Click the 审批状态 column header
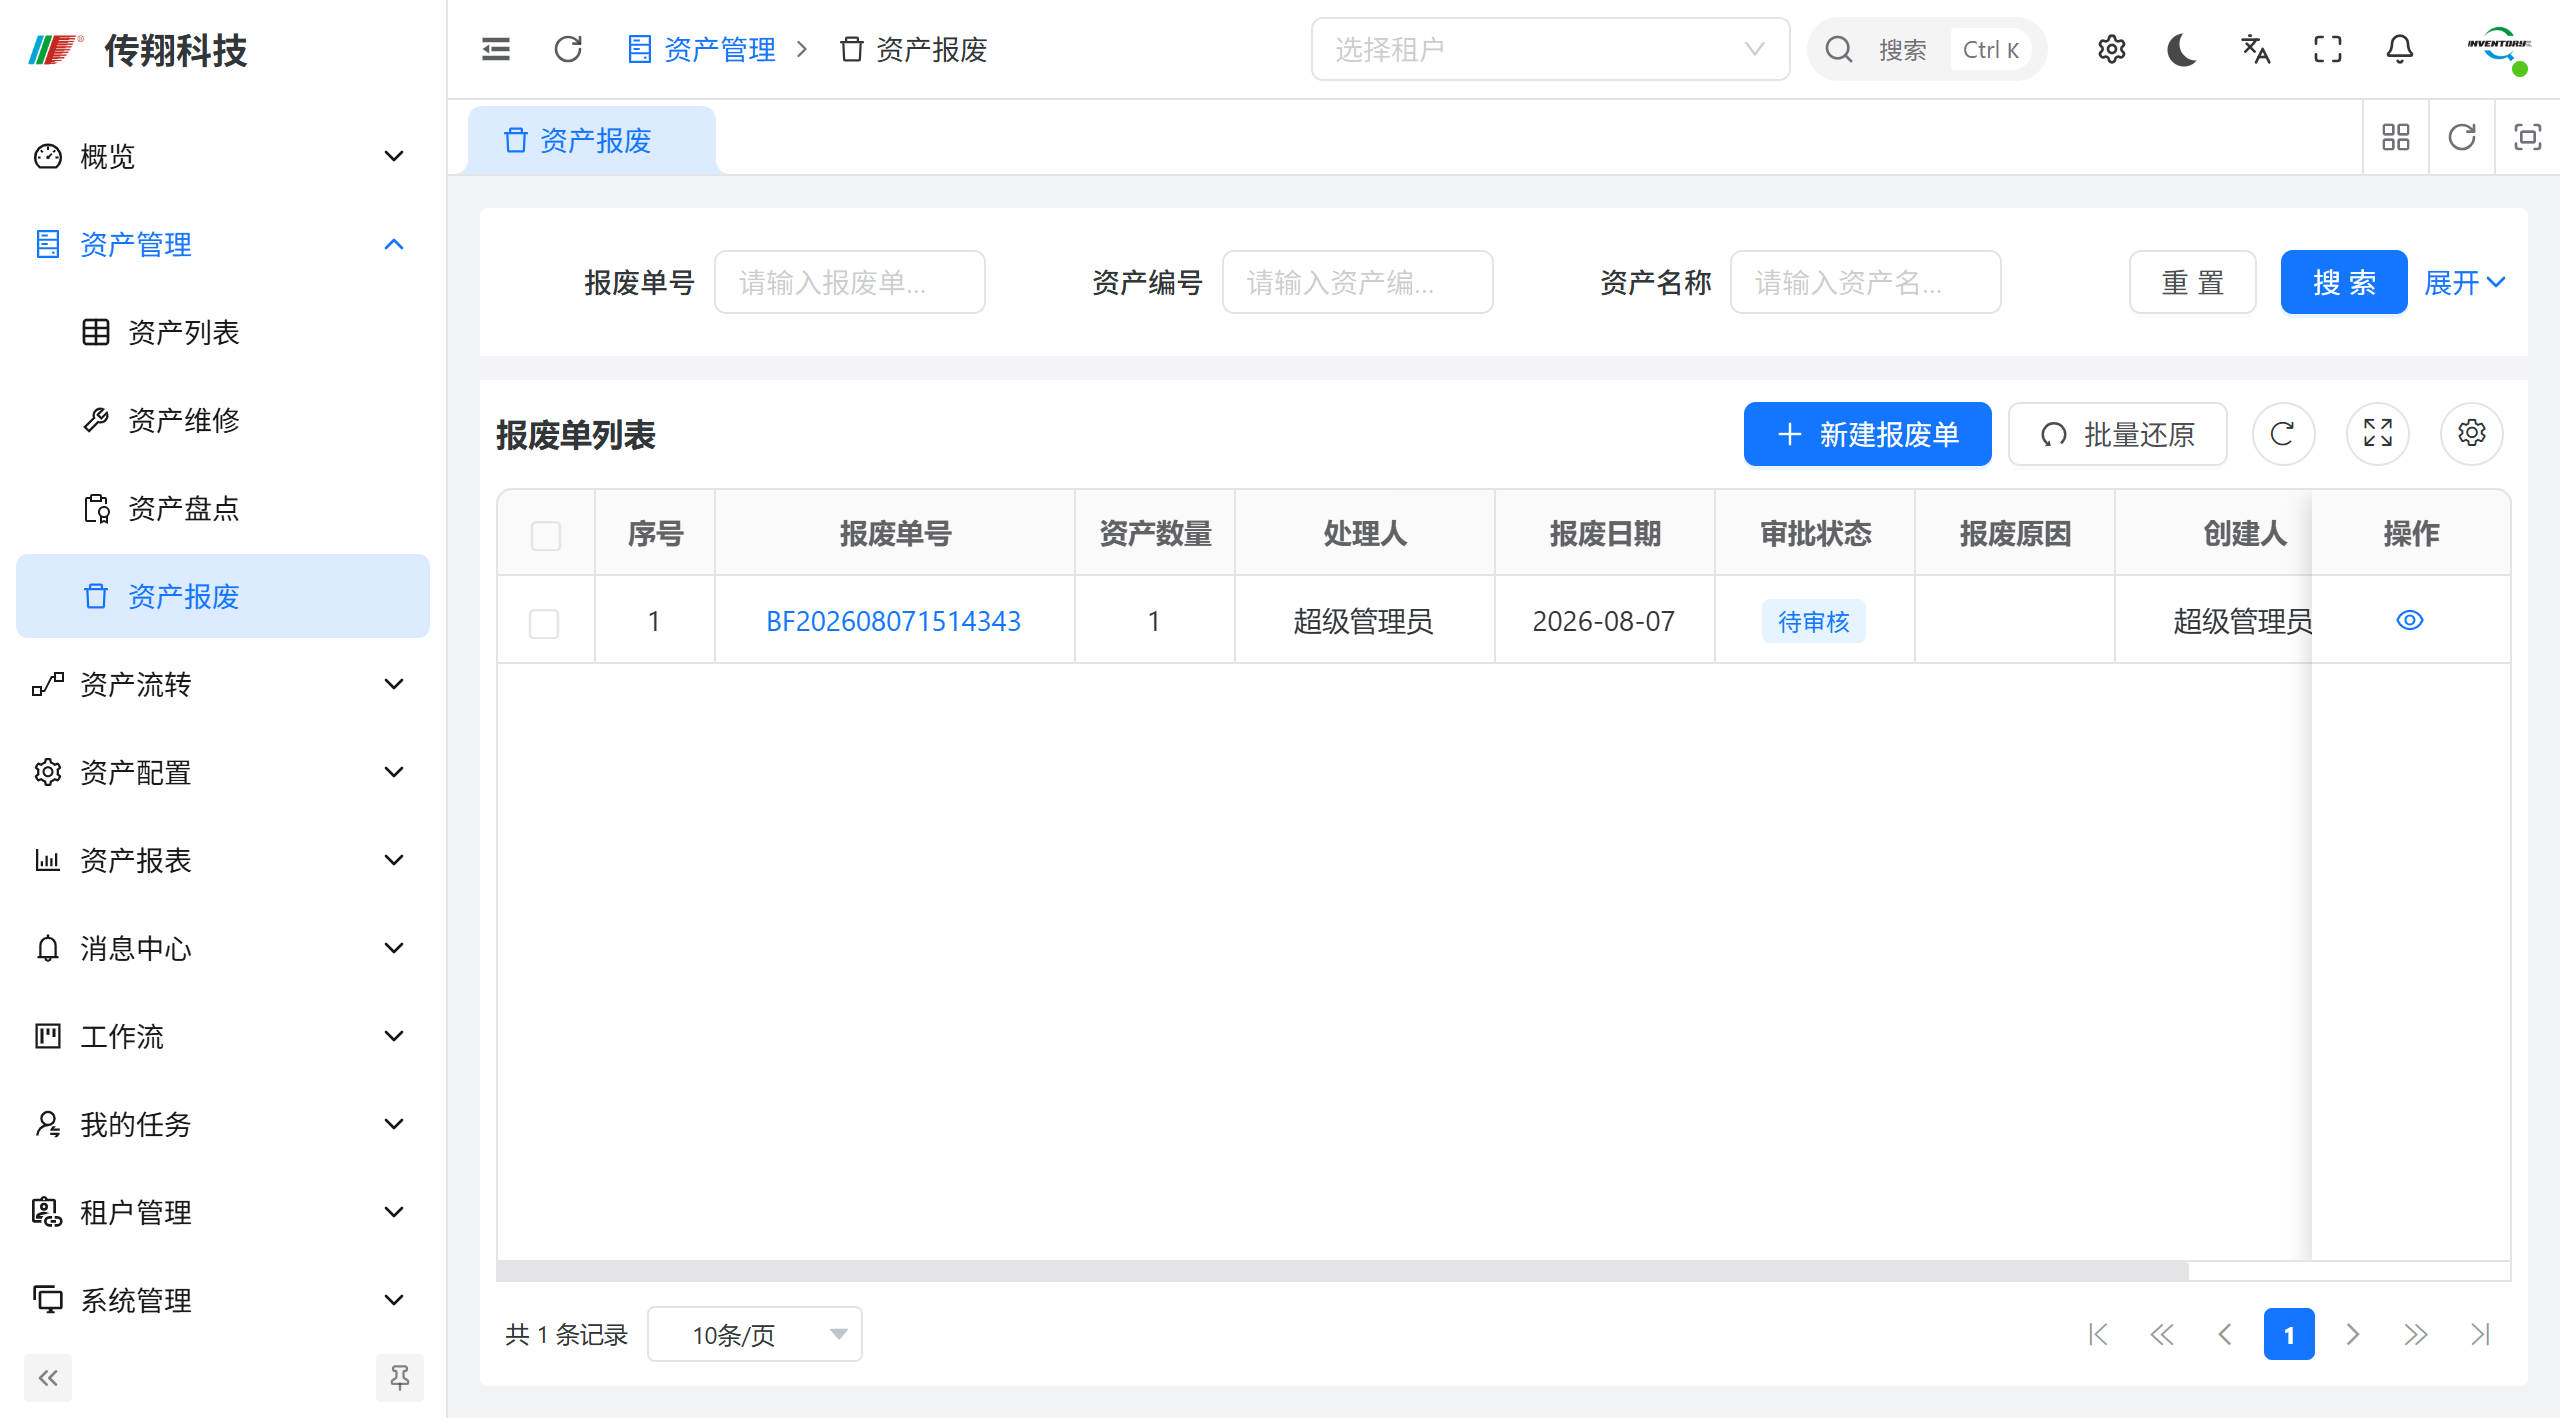 pos(1815,534)
